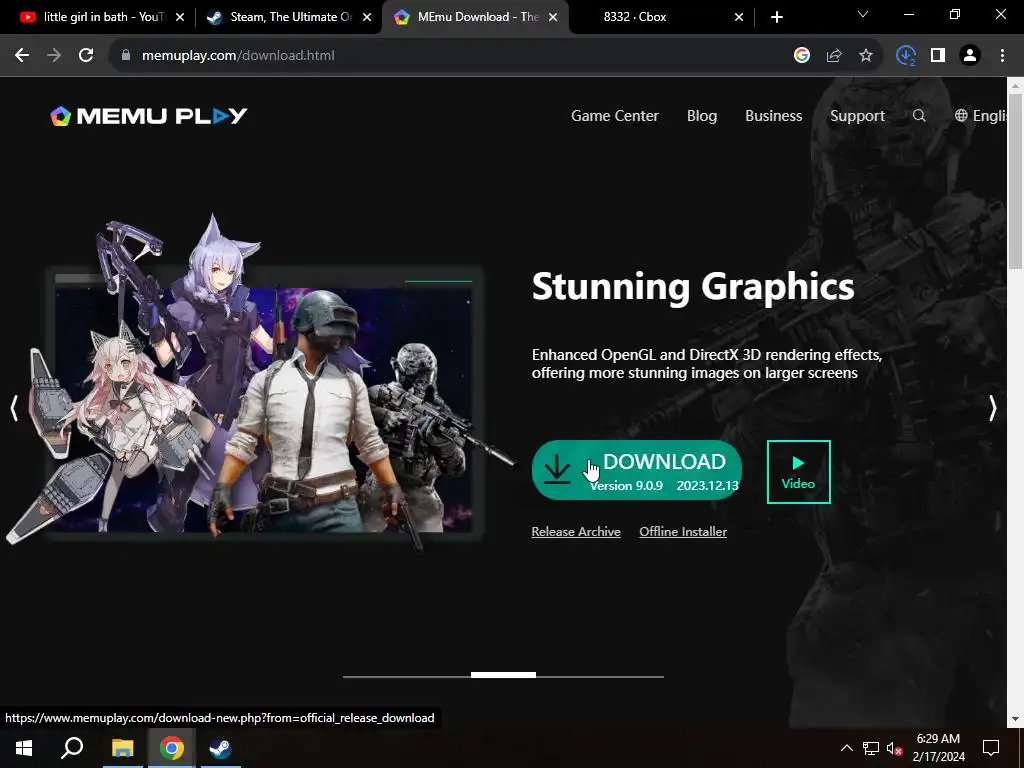Open the Support menu item
Viewport: 1024px width, 768px height.
(857, 116)
